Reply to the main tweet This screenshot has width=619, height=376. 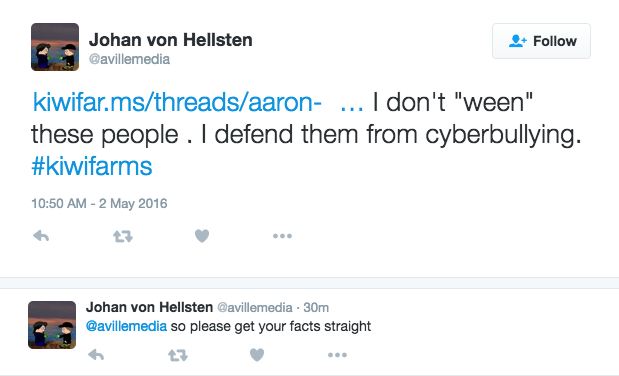coord(41,236)
